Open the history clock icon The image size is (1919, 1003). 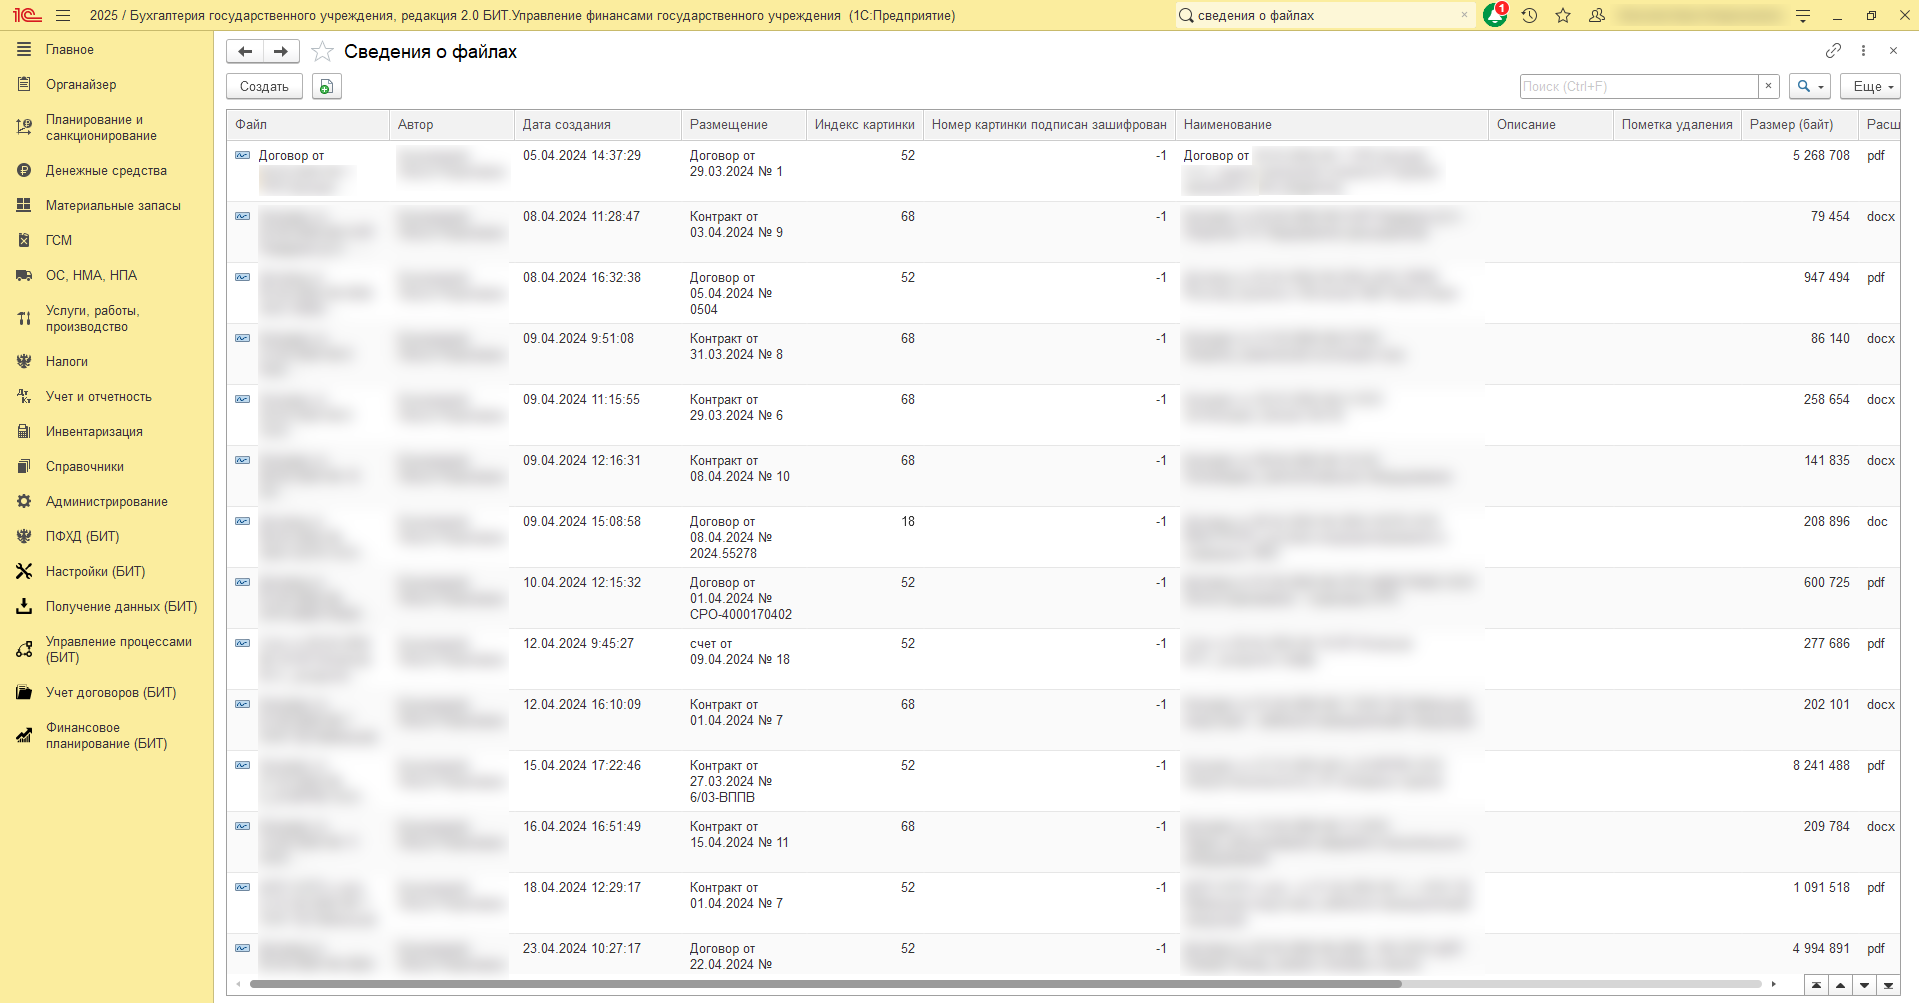[x=1529, y=16]
